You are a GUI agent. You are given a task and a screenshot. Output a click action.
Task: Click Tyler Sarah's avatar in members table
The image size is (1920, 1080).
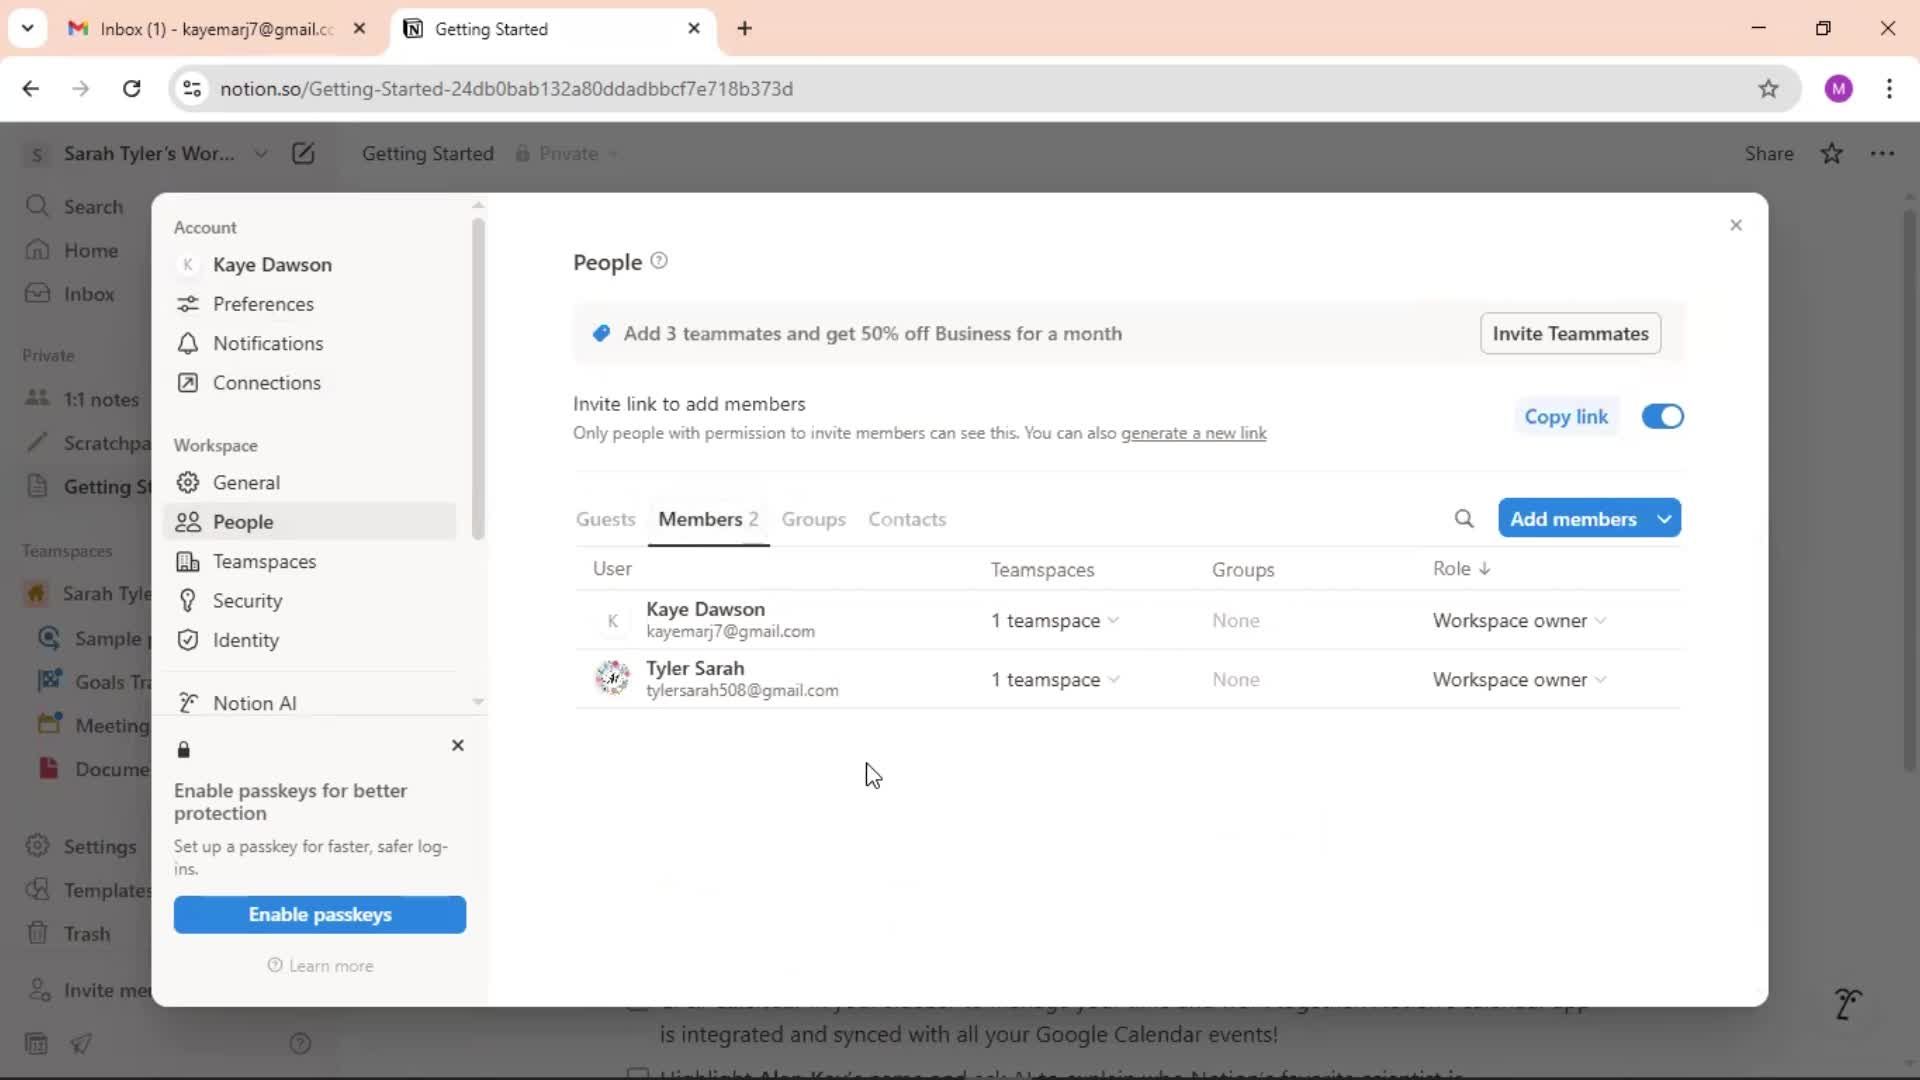click(x=613, y=679)
